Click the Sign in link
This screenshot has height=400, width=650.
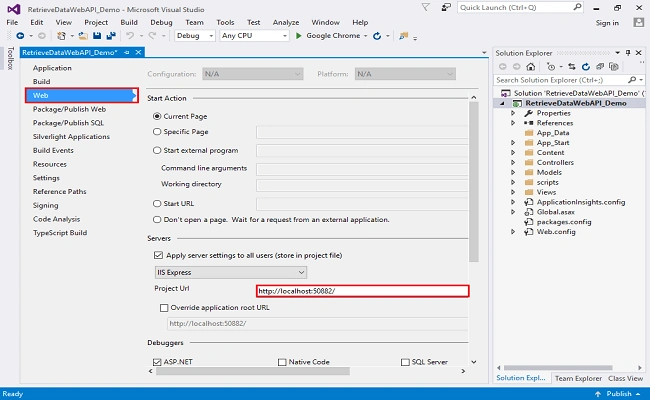tap(607, 23)
